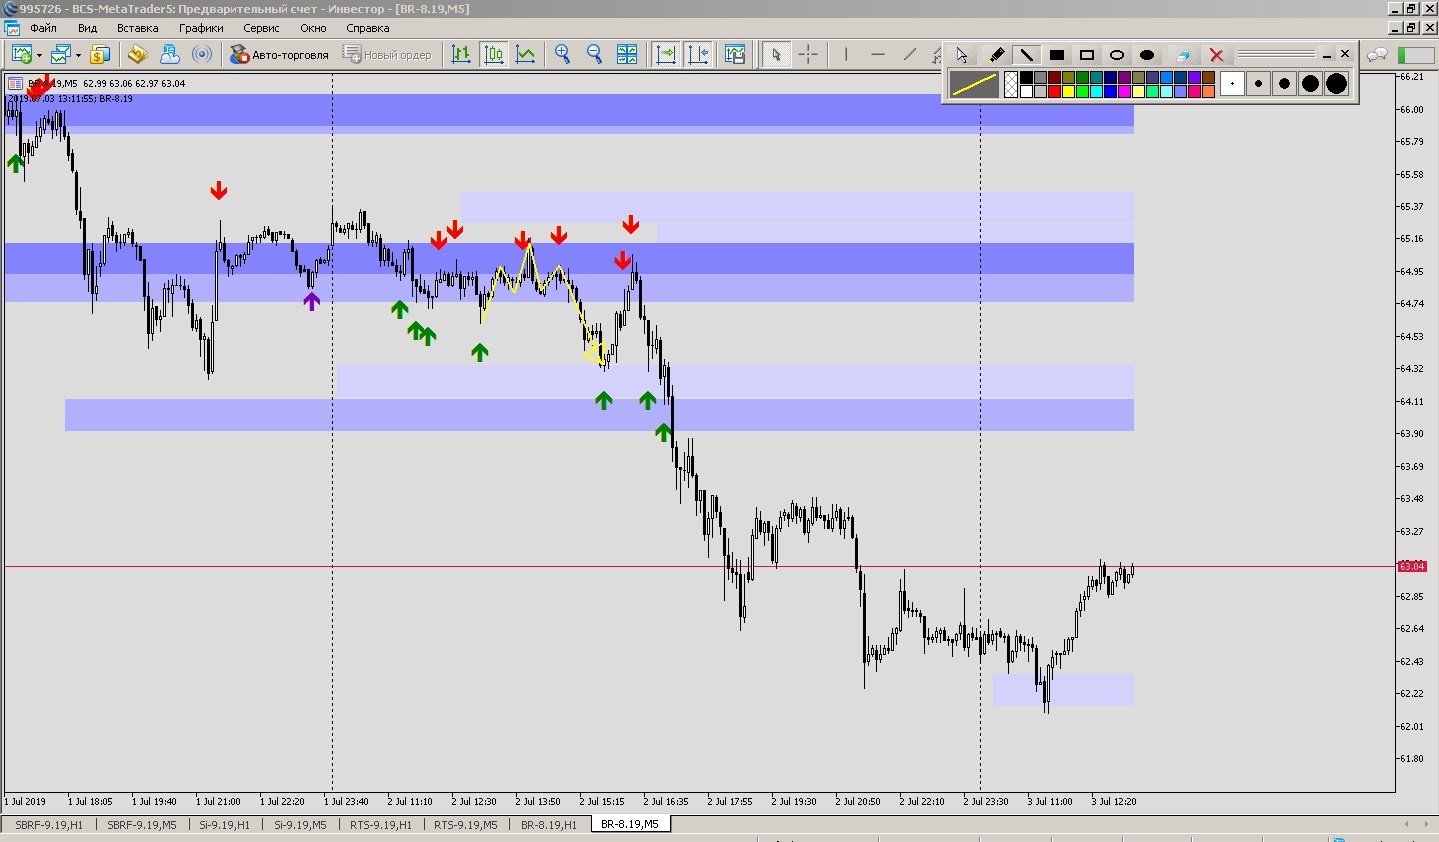
Task: Switch to Si-9.19,H1 chart tab
Action: coord(226,825)
